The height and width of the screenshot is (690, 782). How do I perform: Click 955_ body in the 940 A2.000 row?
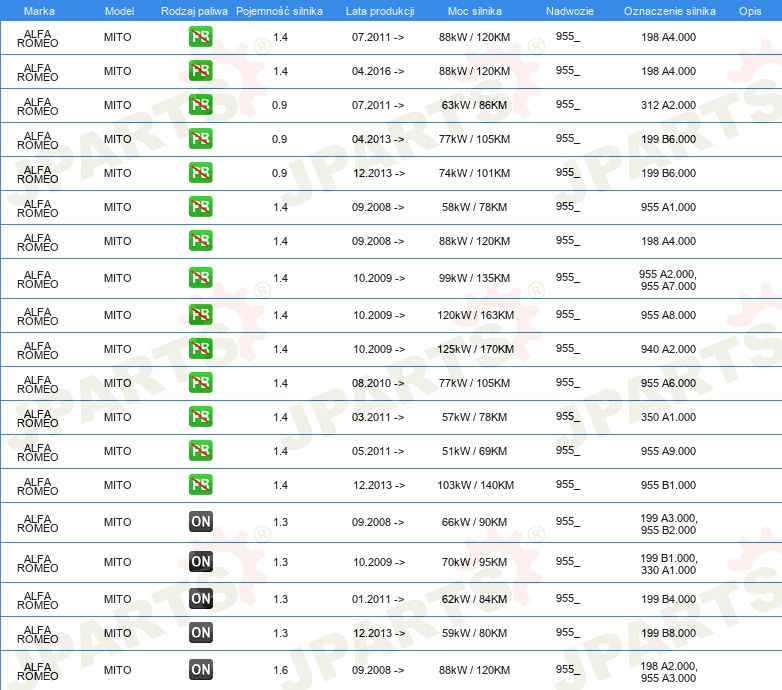point(568,348)
